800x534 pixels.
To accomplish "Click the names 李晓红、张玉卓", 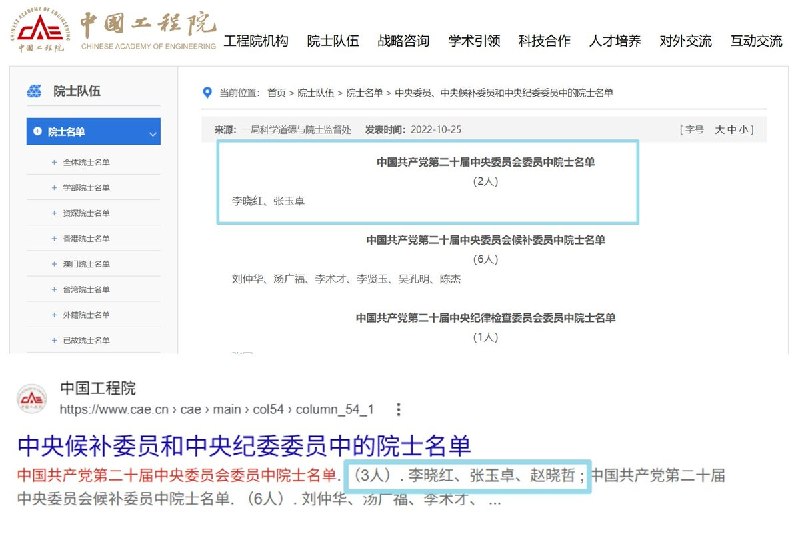I will 268,201.
